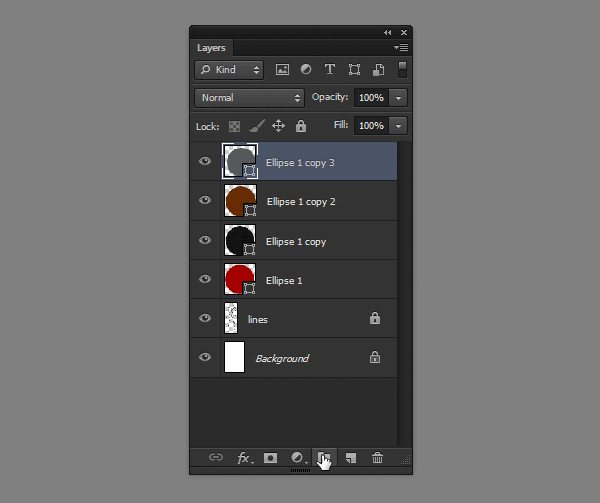Filter layers by type (T) icon

tap(330, 70)
